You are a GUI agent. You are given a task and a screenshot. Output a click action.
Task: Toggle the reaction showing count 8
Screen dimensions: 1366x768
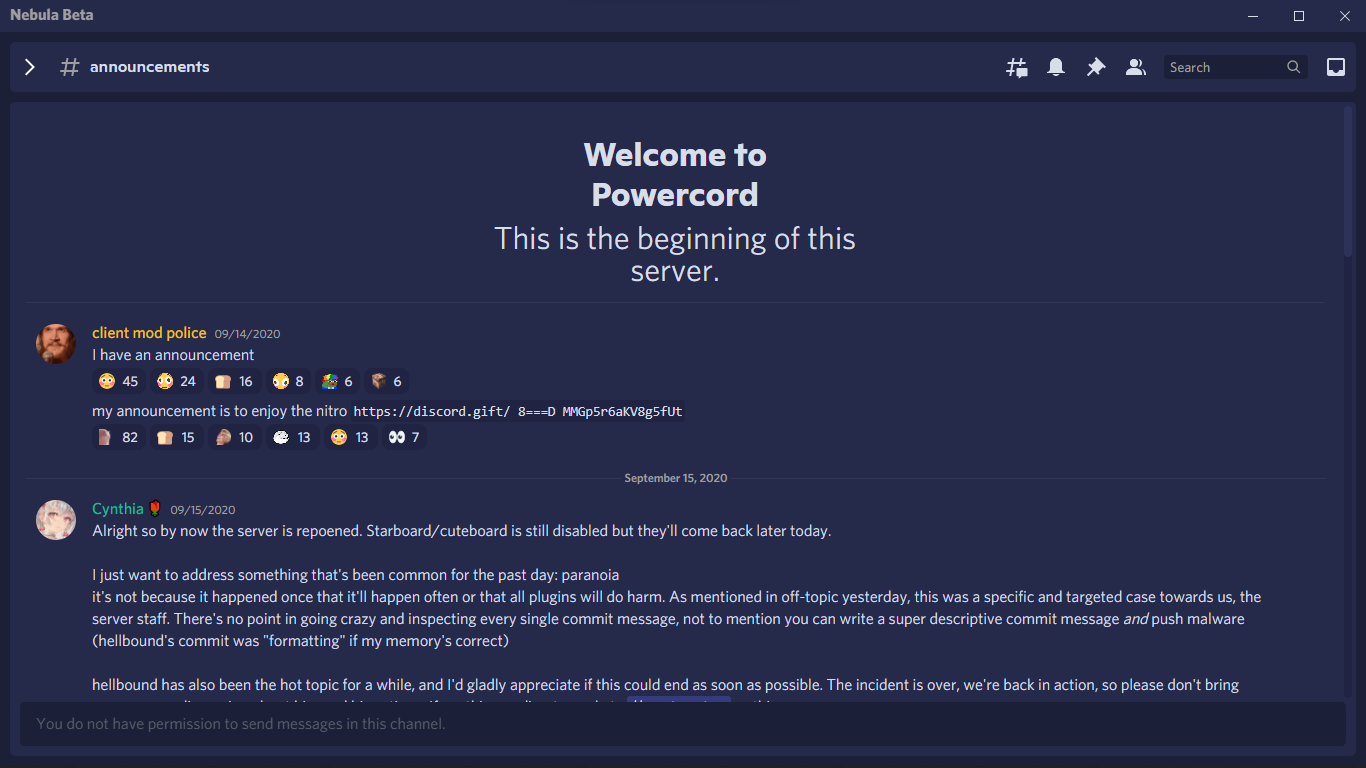[x=288, y=381]
